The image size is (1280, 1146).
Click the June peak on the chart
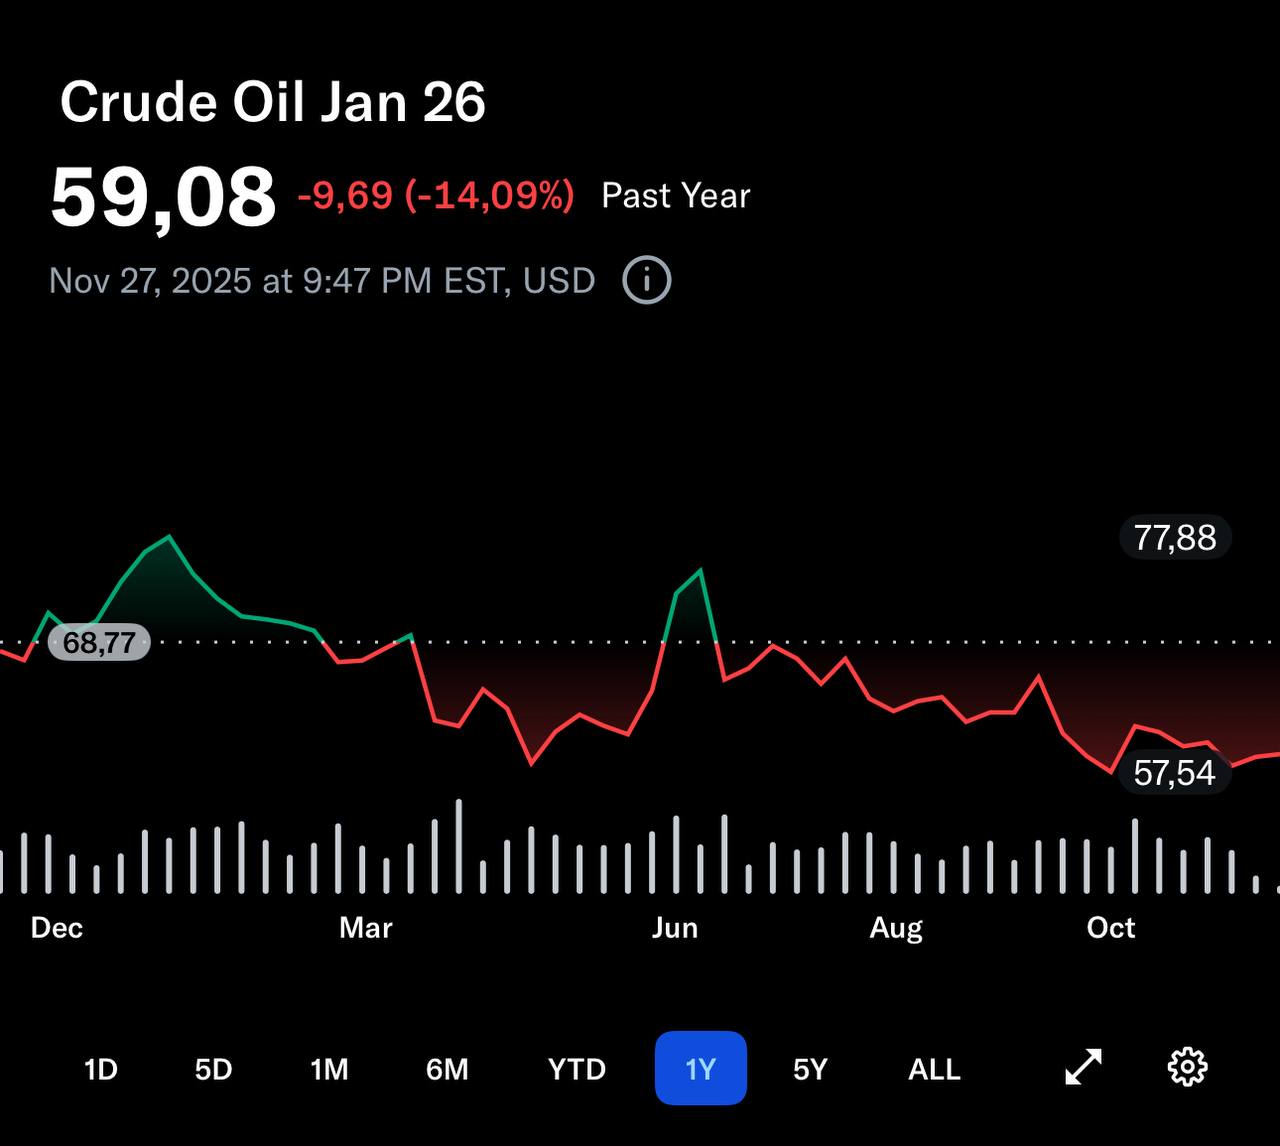point(700,570)
